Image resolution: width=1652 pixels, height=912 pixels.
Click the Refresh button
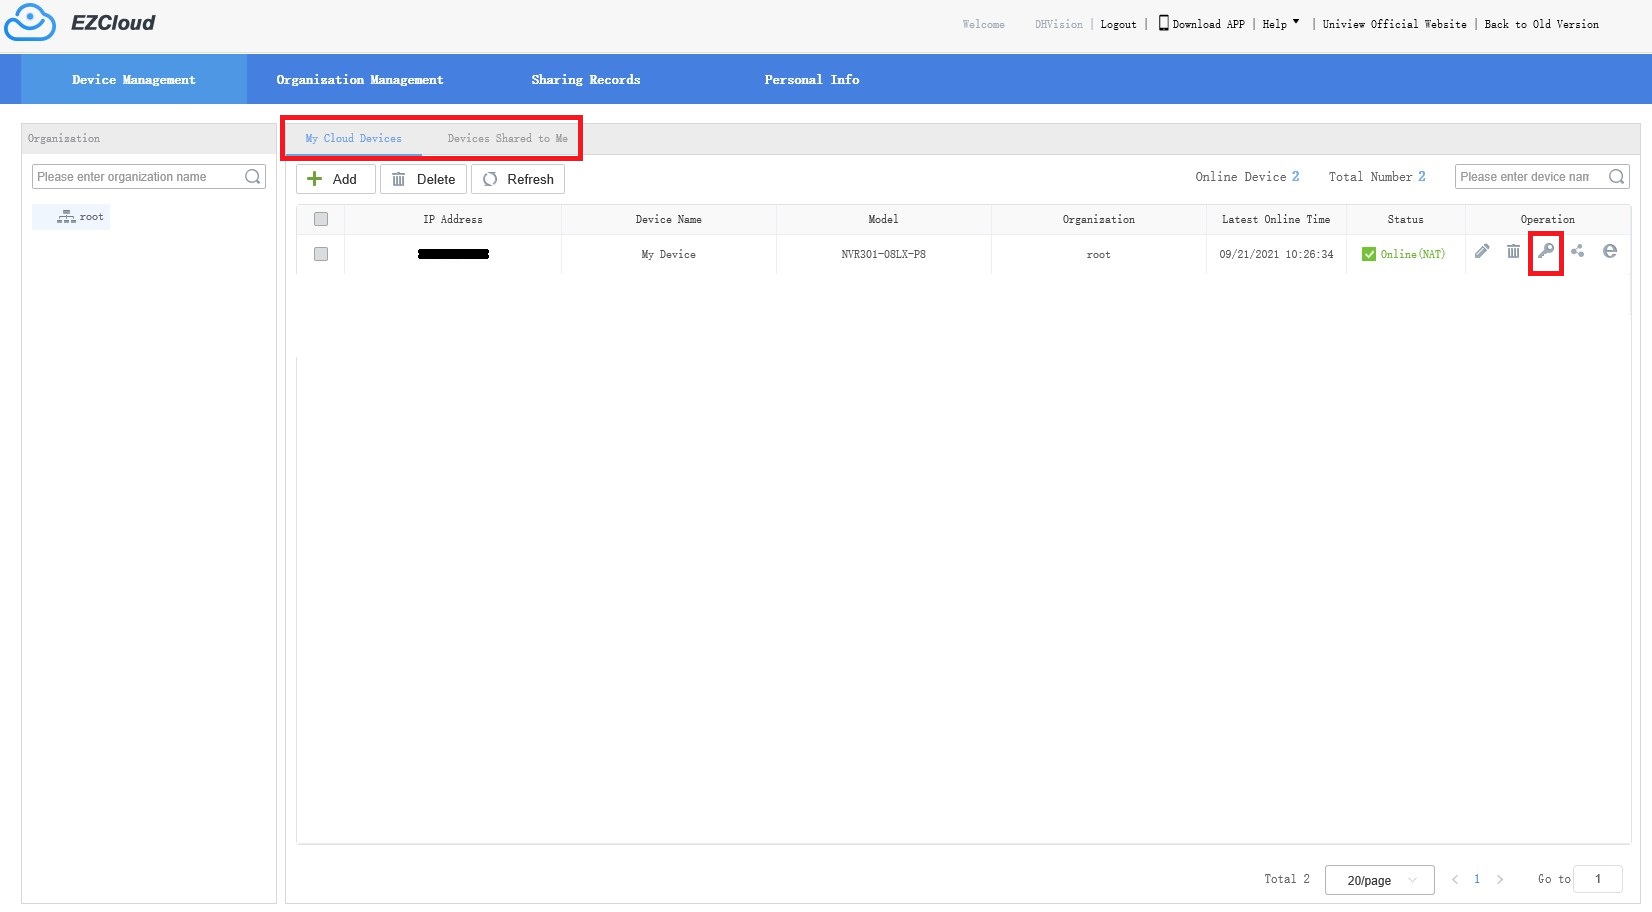coord(518,179)
